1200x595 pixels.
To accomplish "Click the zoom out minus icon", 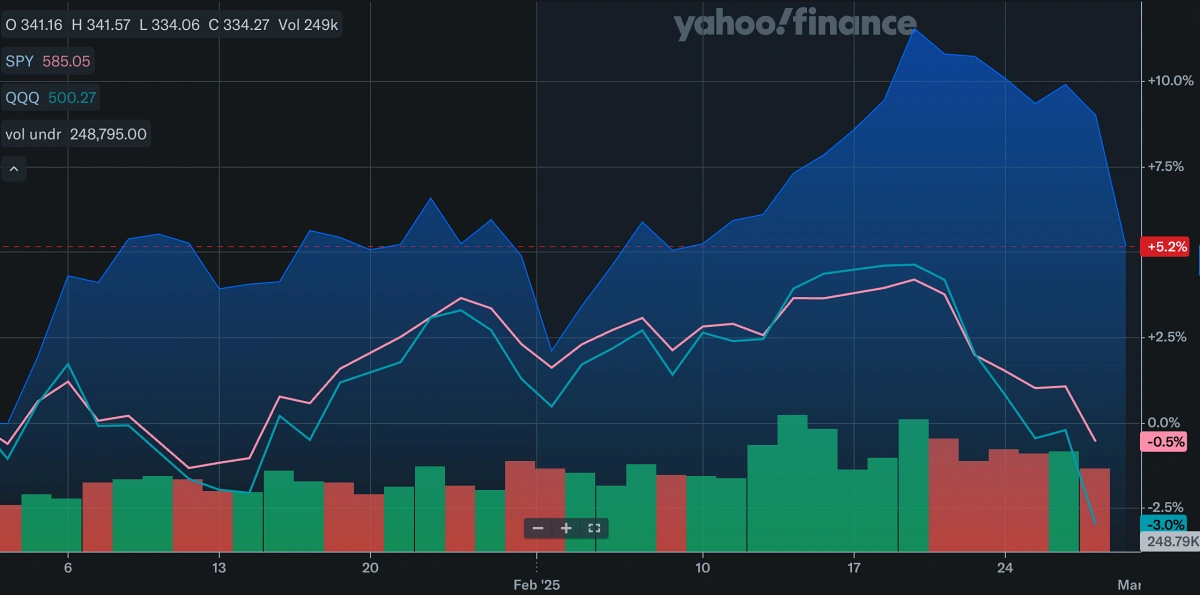I will click(x=539, y=527).
